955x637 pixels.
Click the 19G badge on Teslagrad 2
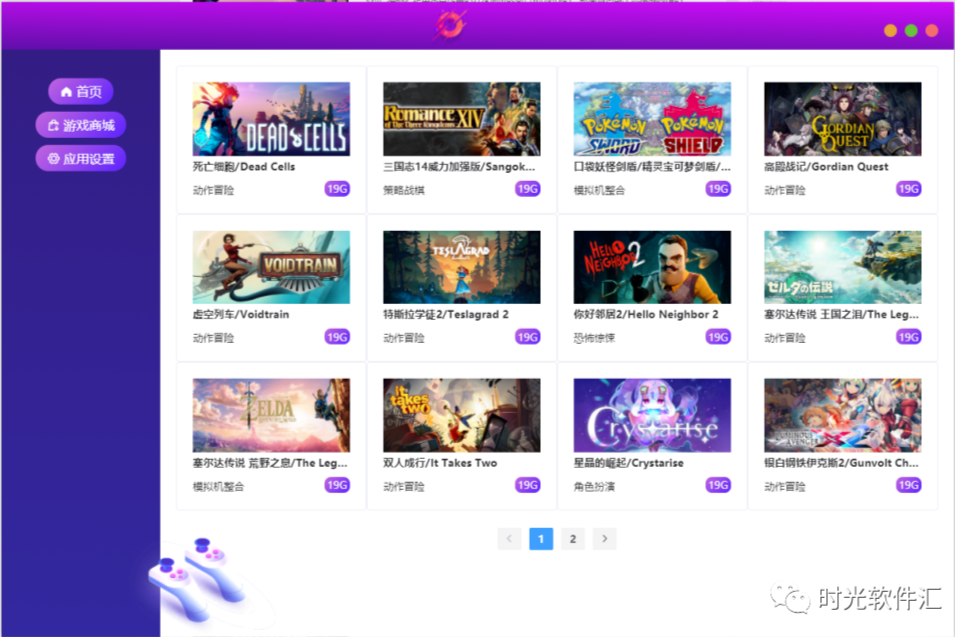pyautogui.click(x=527, y=337)
